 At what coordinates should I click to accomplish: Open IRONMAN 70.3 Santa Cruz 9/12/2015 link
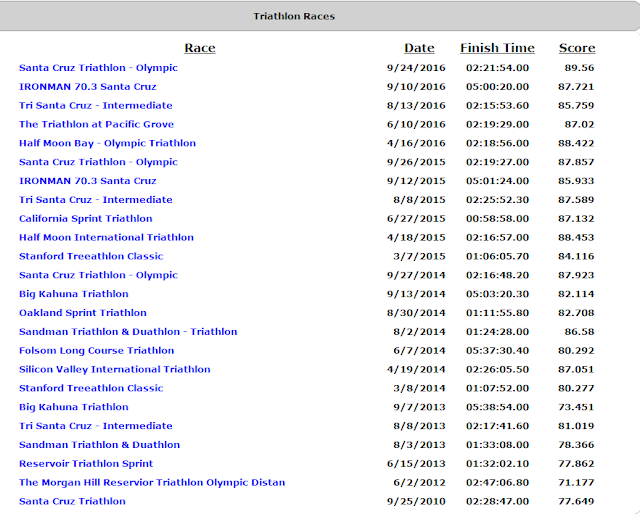[87, 181]
